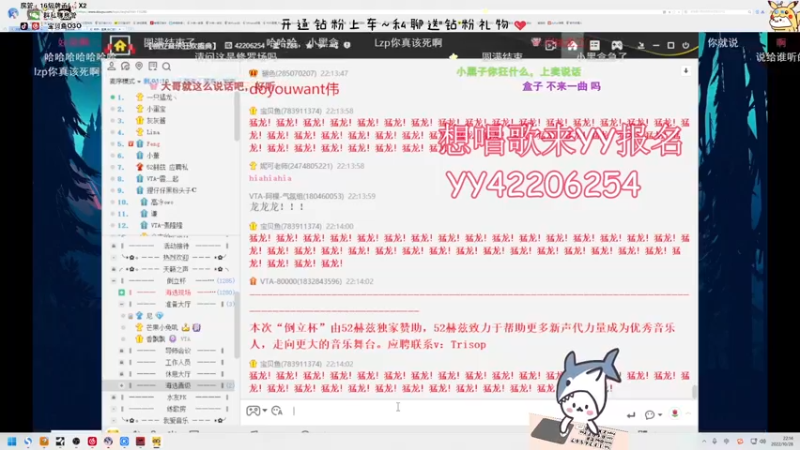Viewport: 800px width, 450px height.
Task: Click the chat area scrollbar thumb
Action: point(694,392)
